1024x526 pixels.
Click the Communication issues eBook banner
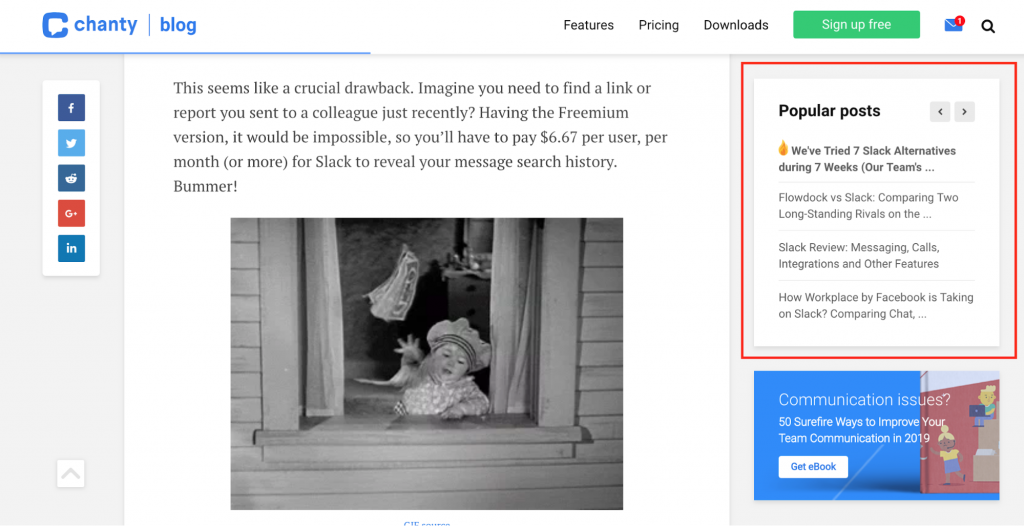point(876,436)
